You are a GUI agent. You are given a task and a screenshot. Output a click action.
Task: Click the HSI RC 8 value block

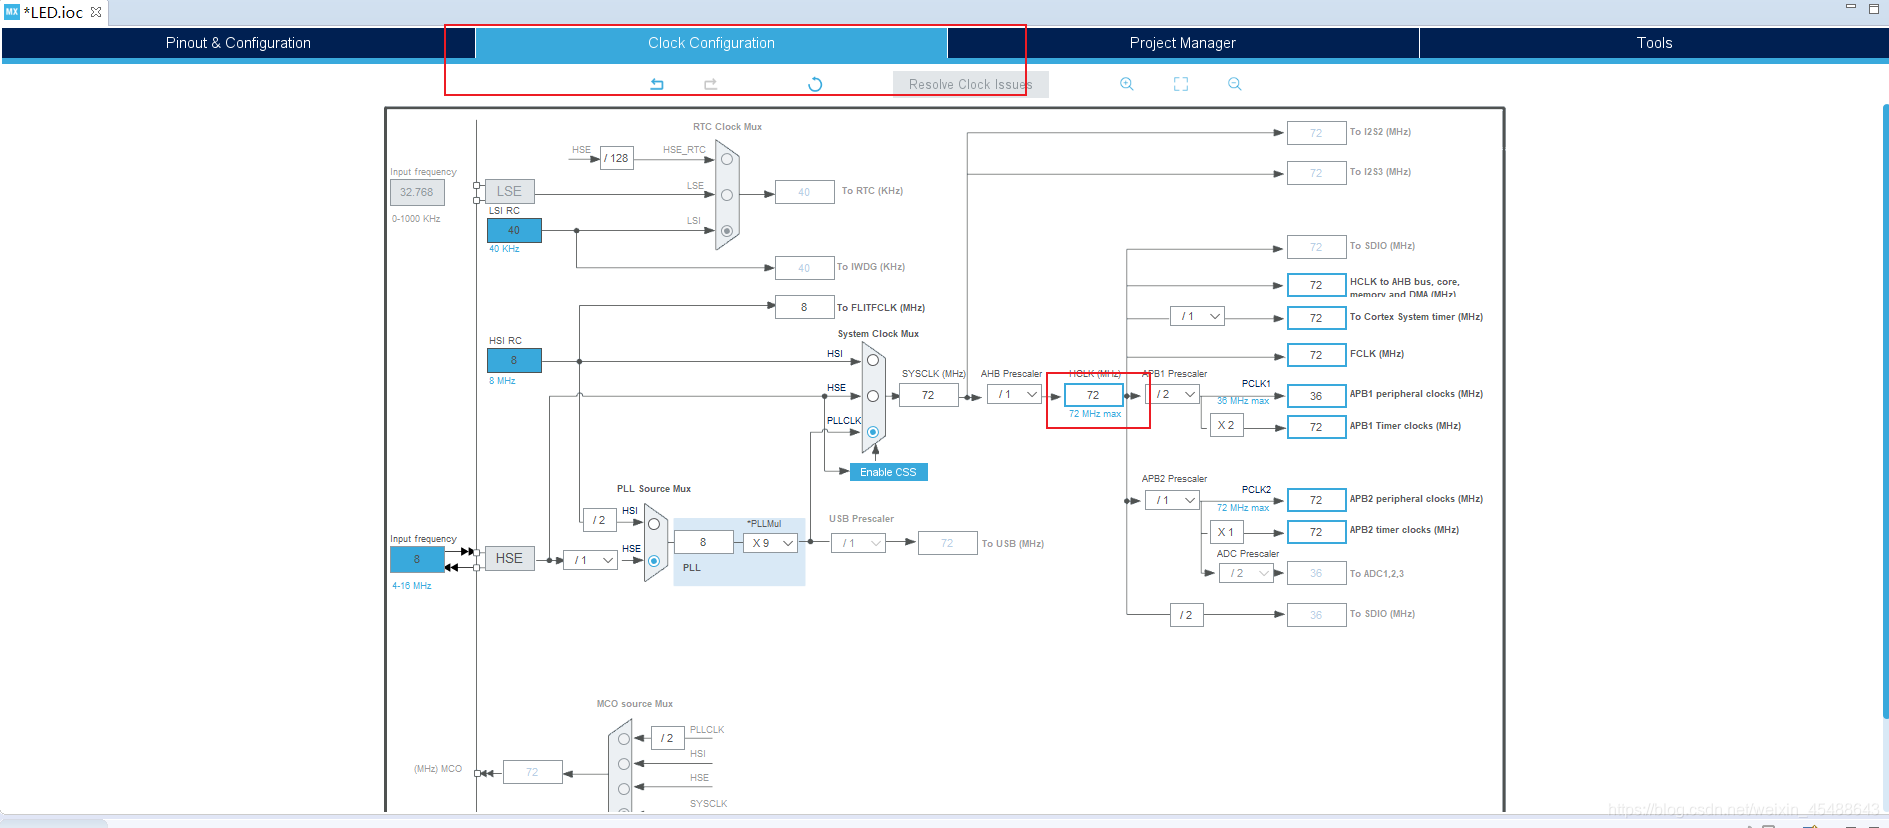coord(514,360)
